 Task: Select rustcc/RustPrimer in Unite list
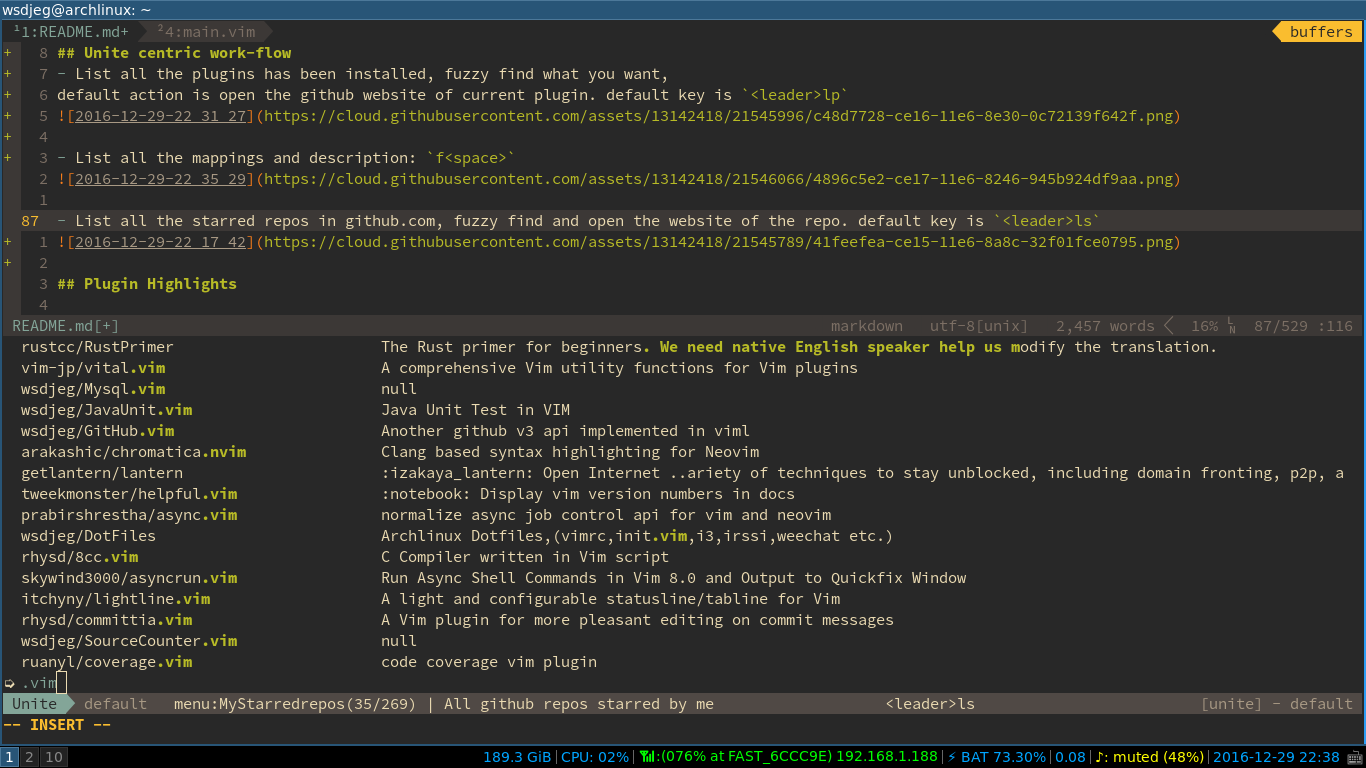(x=97, y=347)
